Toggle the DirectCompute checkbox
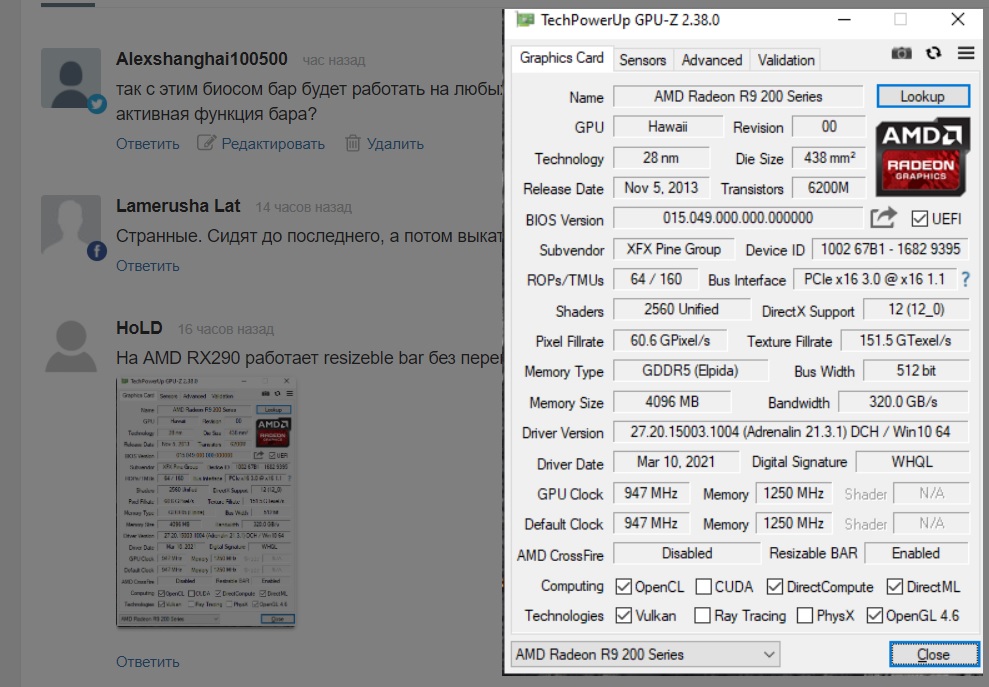 tap(775, 587)
